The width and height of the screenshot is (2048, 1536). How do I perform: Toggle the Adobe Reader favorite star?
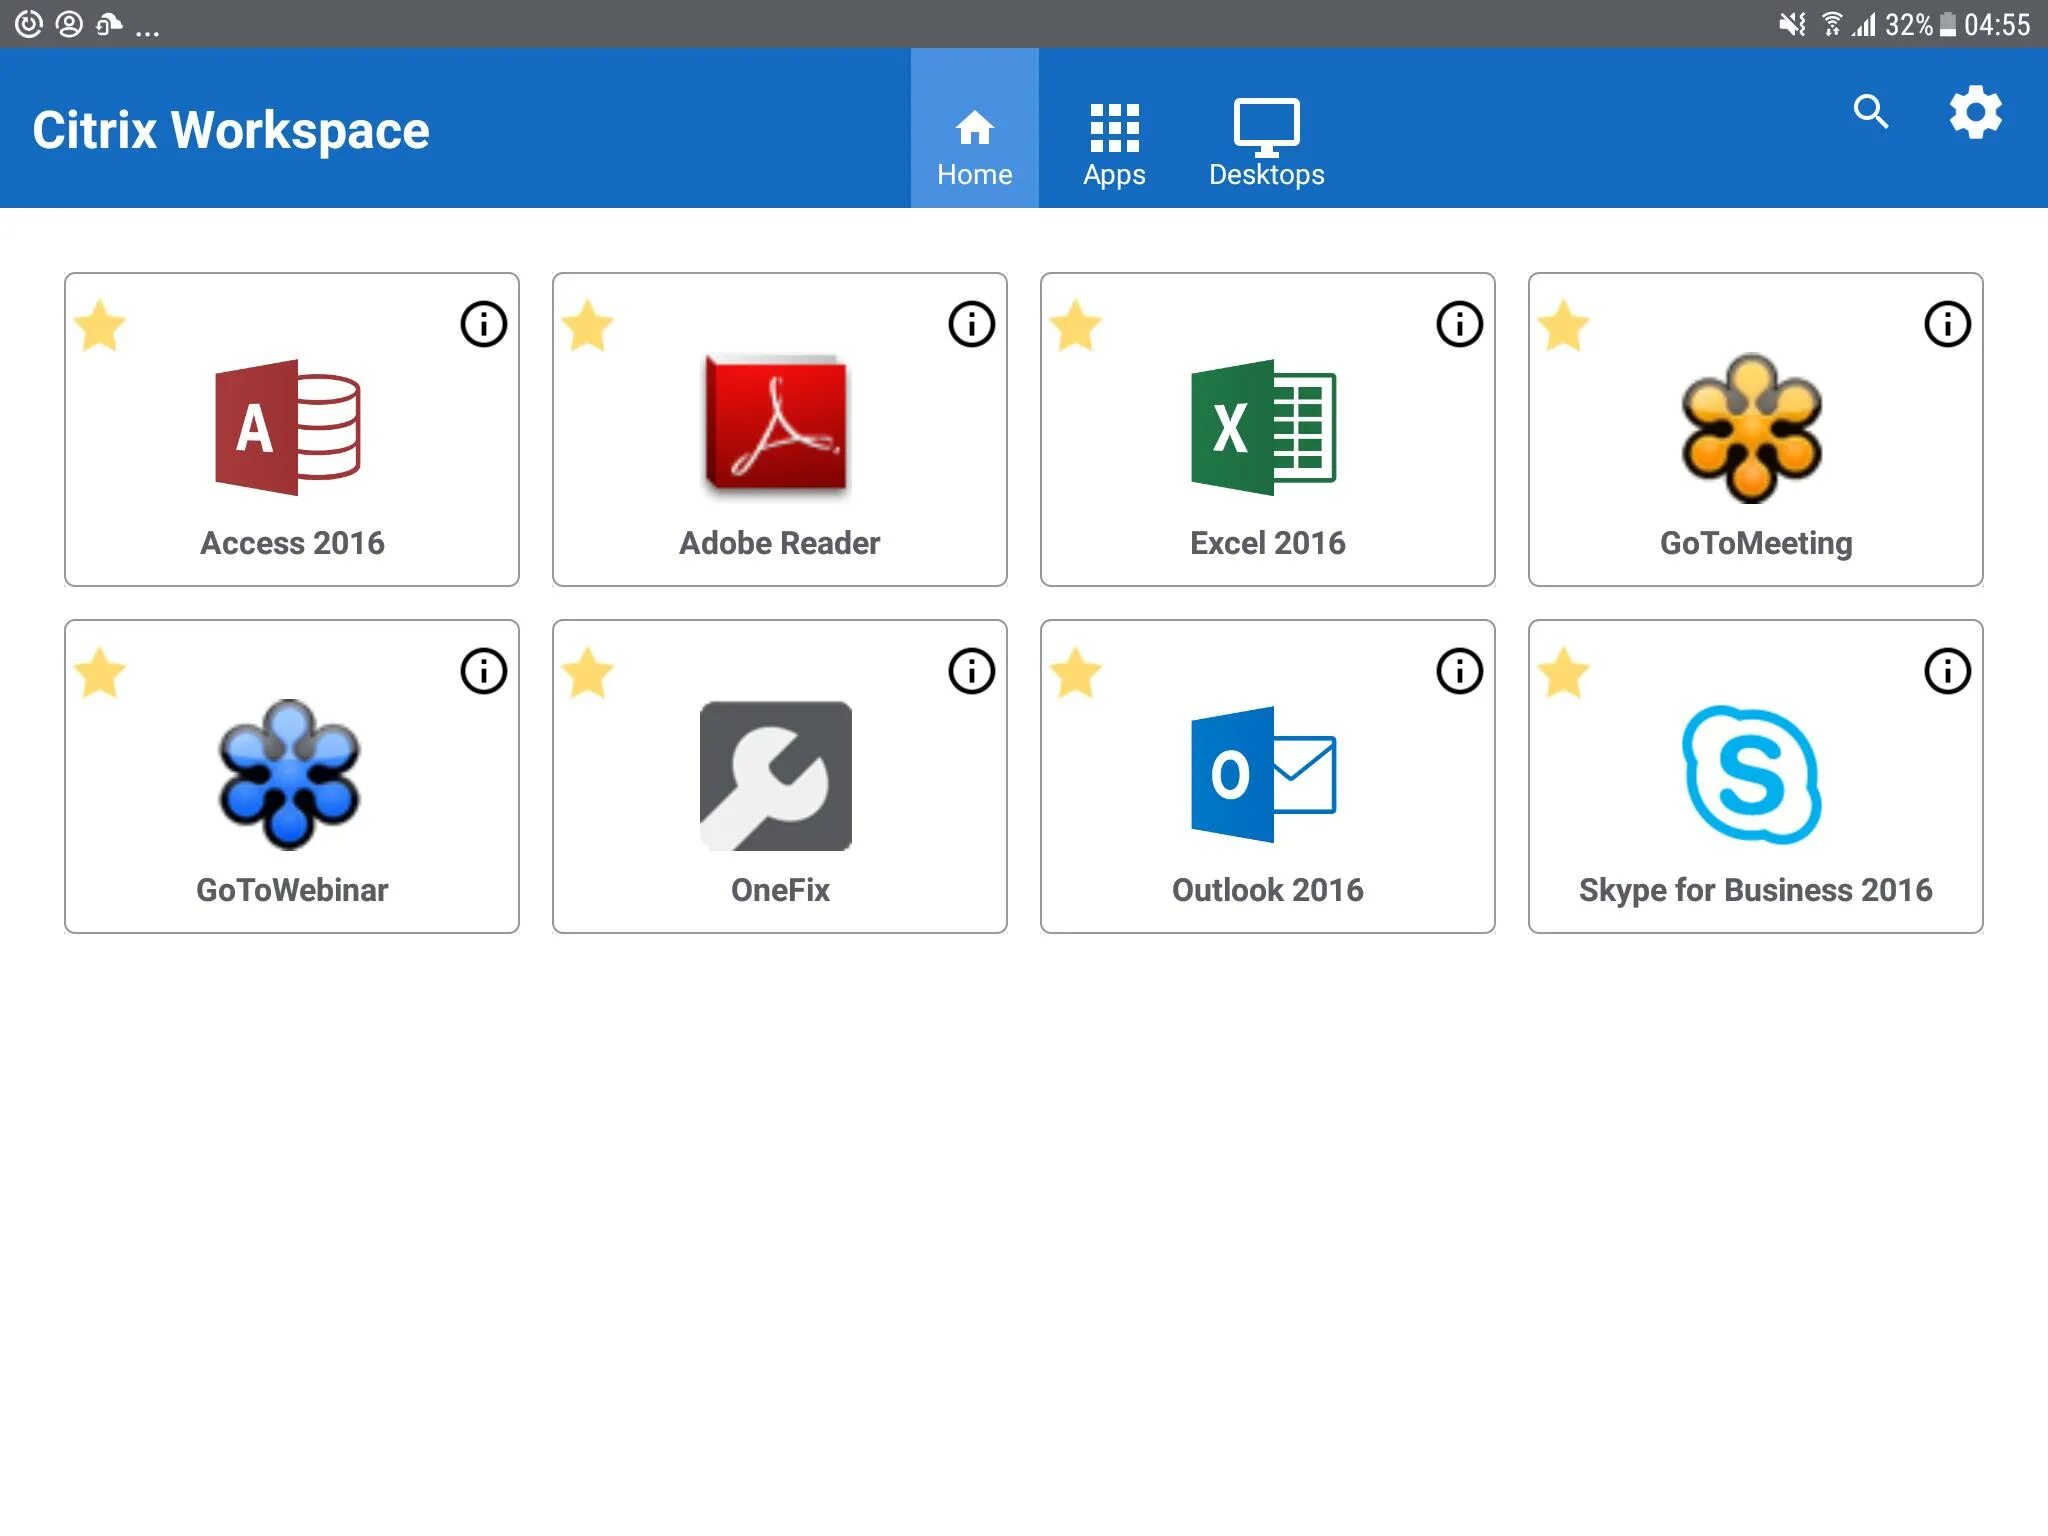[x=588, y=326]
